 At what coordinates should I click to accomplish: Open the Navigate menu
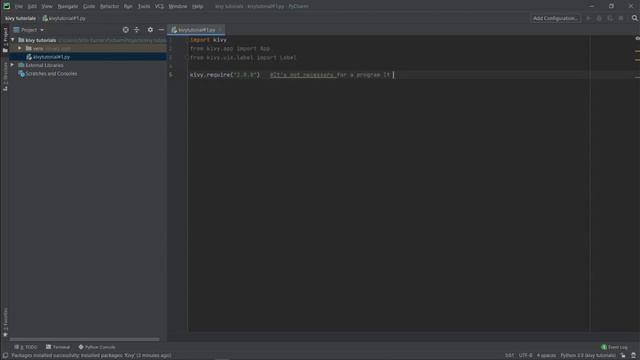click(x=68, y=6)
